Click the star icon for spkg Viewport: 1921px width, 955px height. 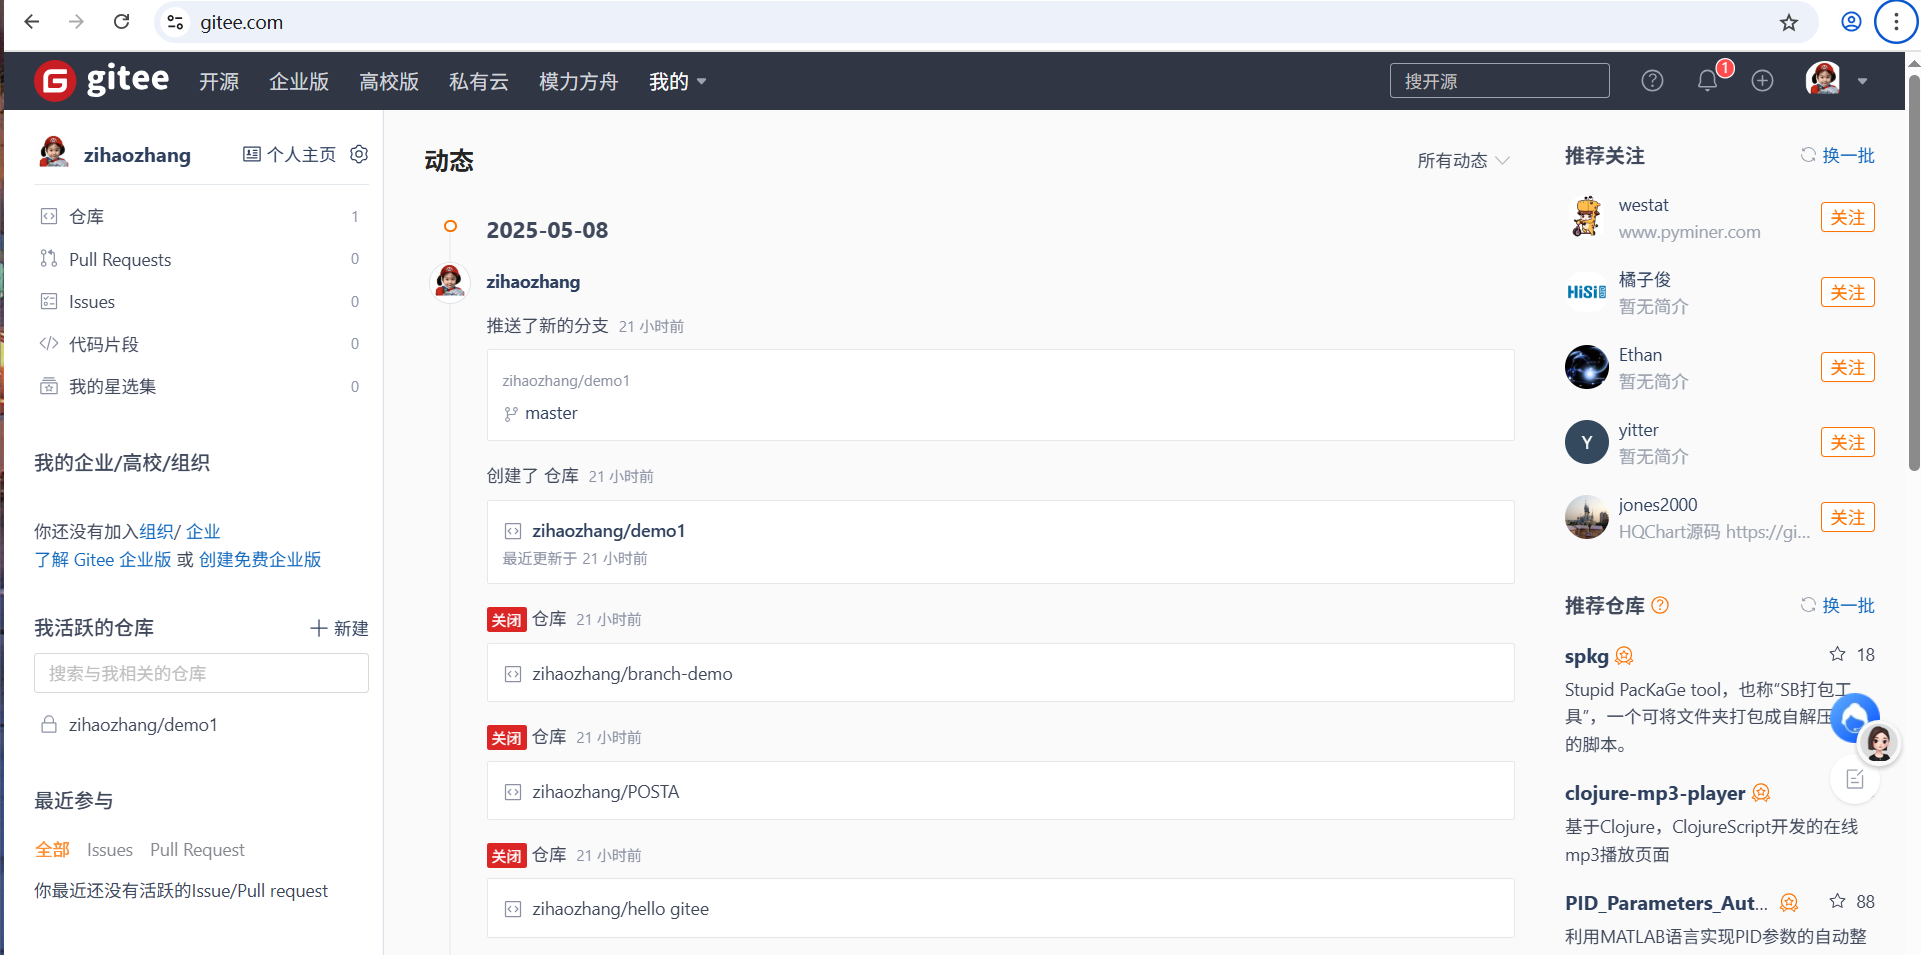click(1837, 654)
